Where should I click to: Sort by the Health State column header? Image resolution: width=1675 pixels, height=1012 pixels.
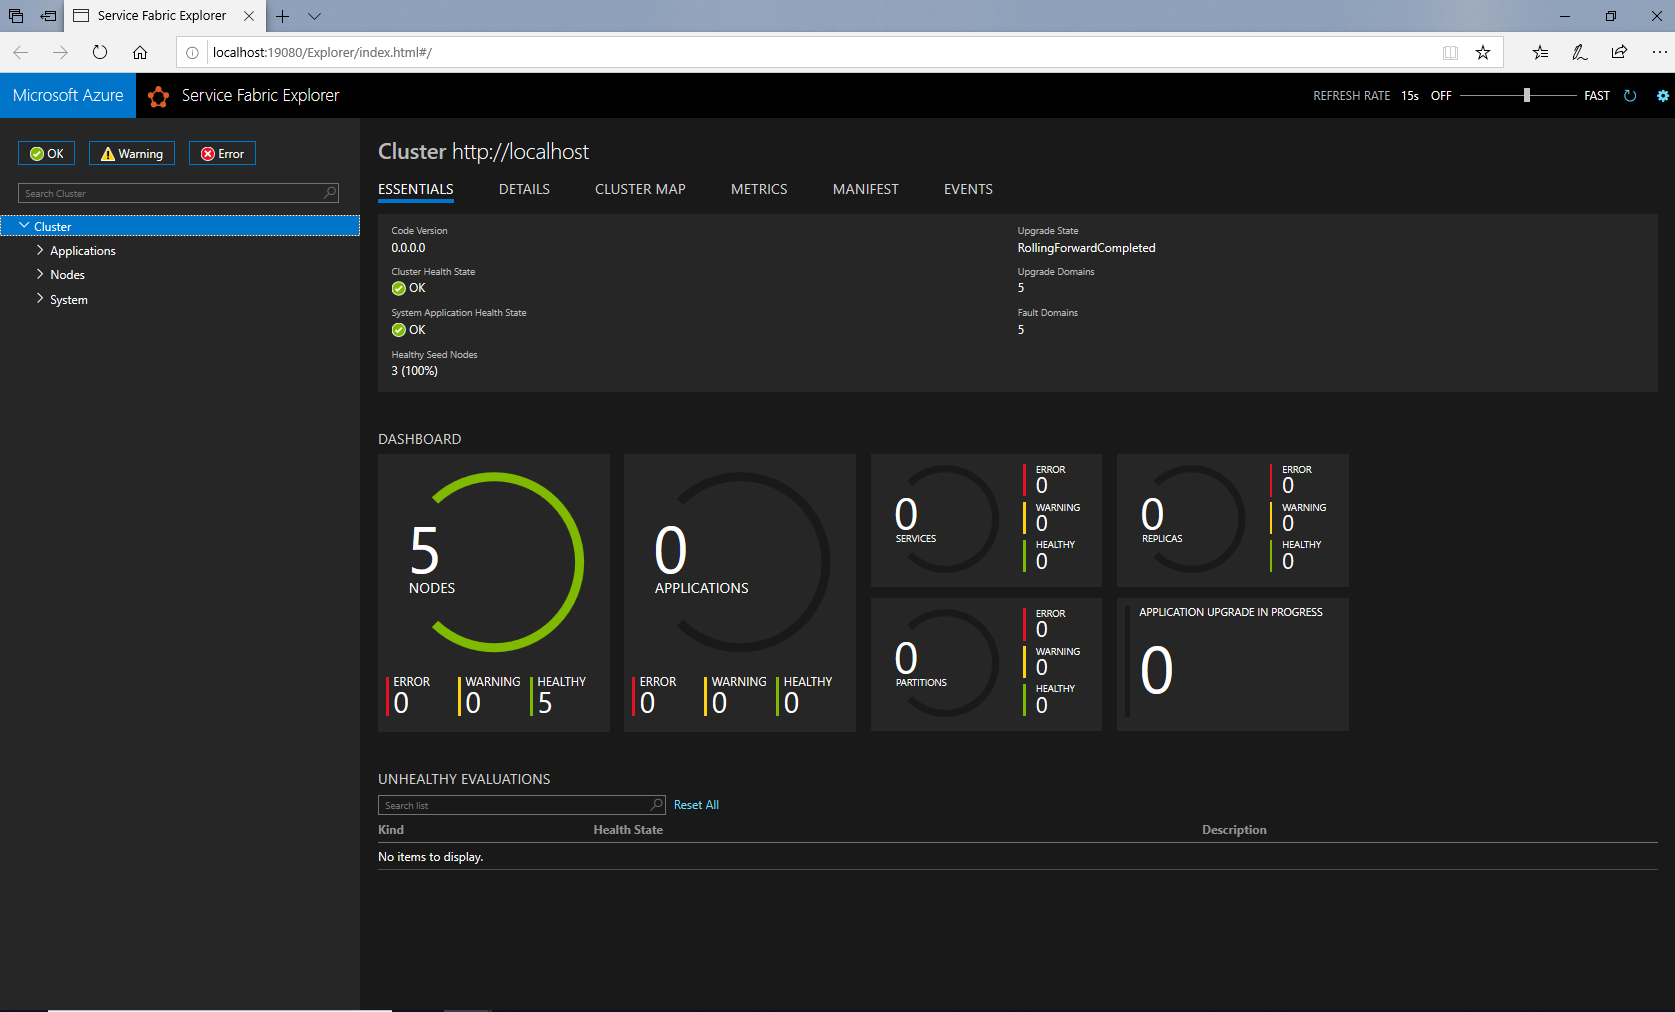(628, 830)
